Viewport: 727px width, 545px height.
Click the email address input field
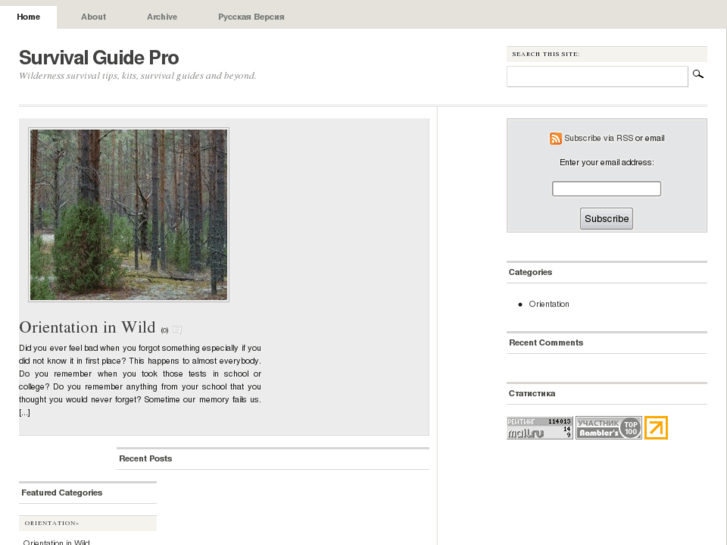click(606, 189)
